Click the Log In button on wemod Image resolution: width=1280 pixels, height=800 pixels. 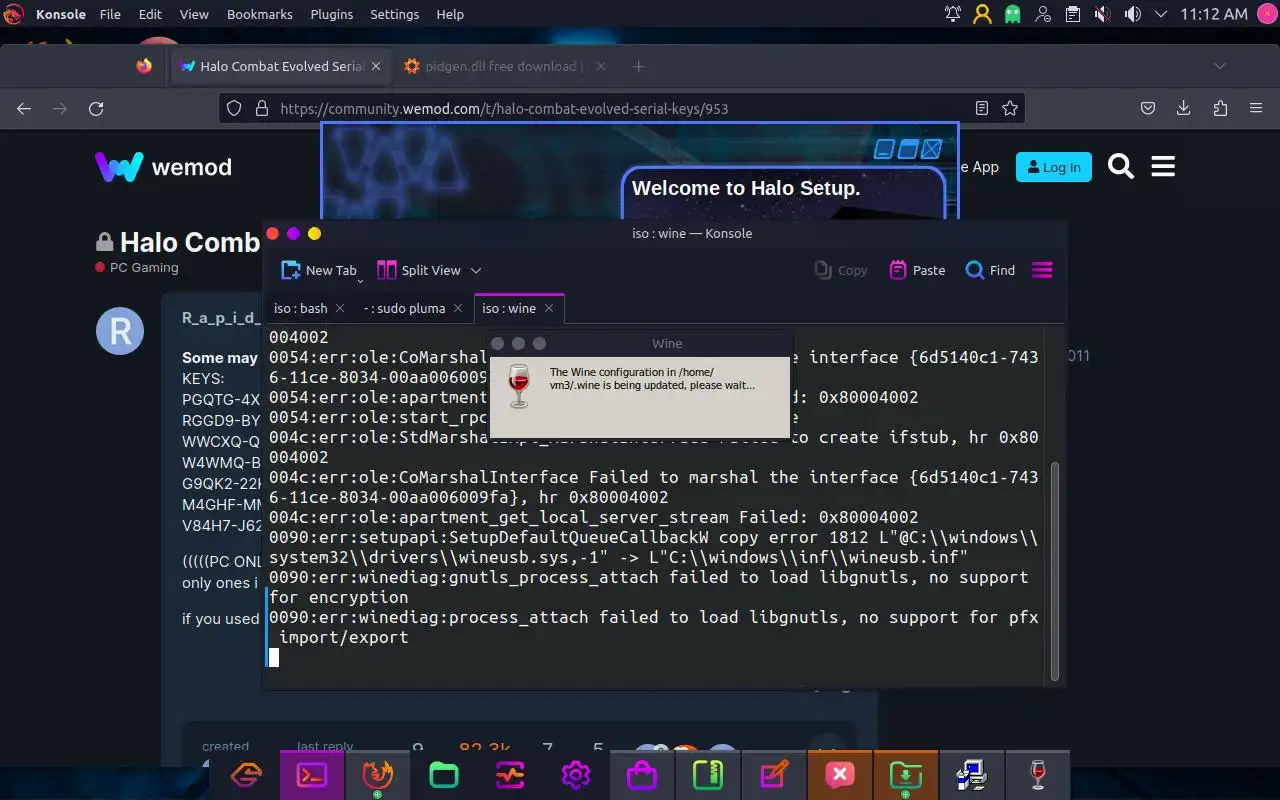[x=1053, y=167]
